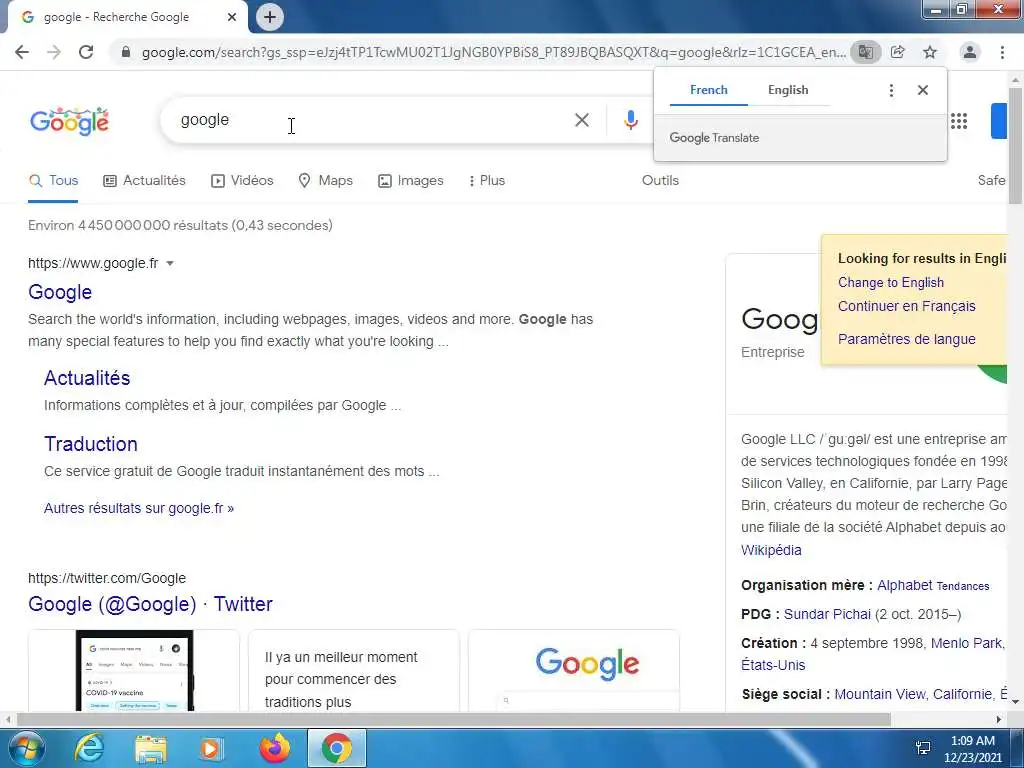This screenshot has height=768, width=1024.
Task: Launch Internet Explorer from taskbar
Action: click(89, 748)
